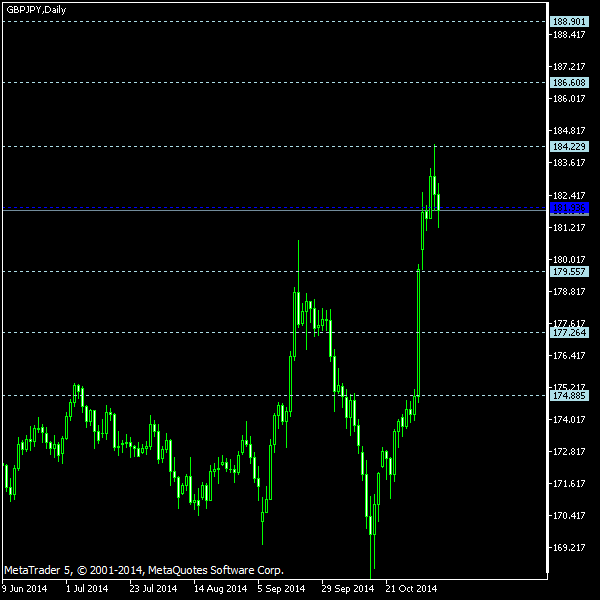Click the 29 Sep 2014 date label

point(348,589)
